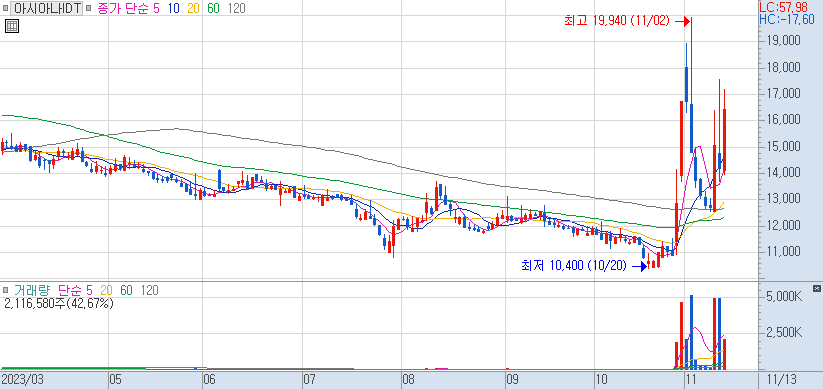This screenshot has height=389, width=823.
Task: Click the 2,500K volume axis label
Action: click(x=785, y=333)
